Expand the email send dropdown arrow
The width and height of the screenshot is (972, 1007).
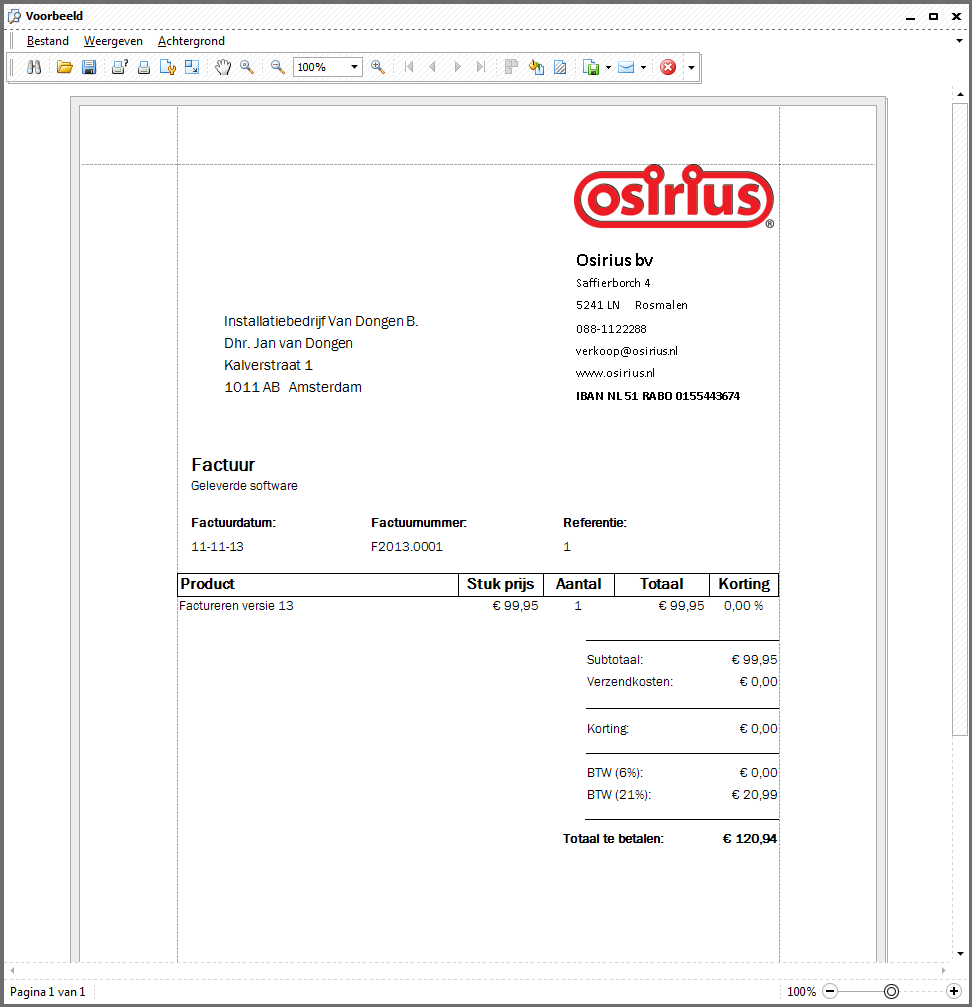click(643, 68)
